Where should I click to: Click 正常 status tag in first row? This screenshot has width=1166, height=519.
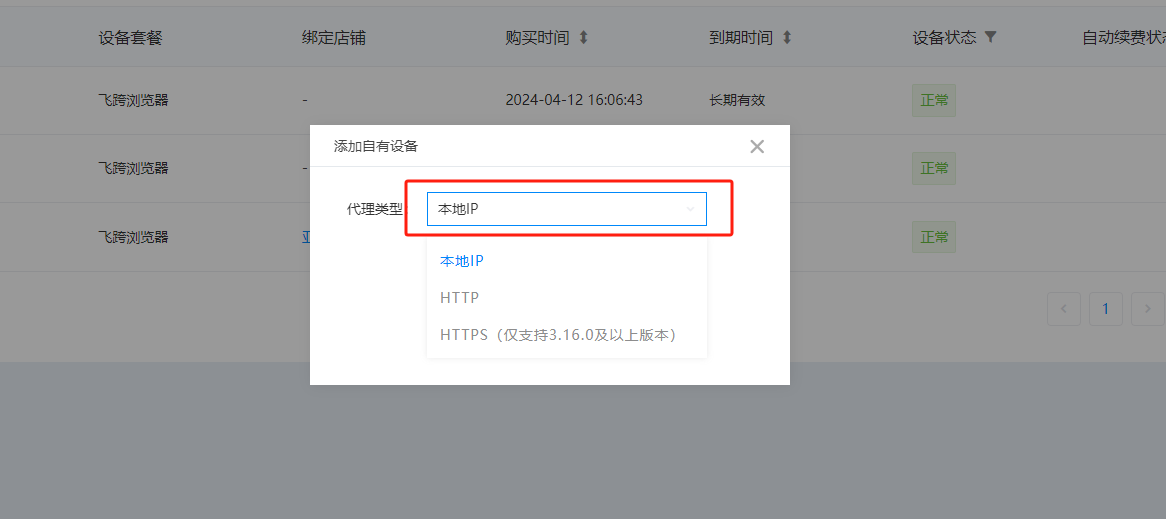point(934,101)
